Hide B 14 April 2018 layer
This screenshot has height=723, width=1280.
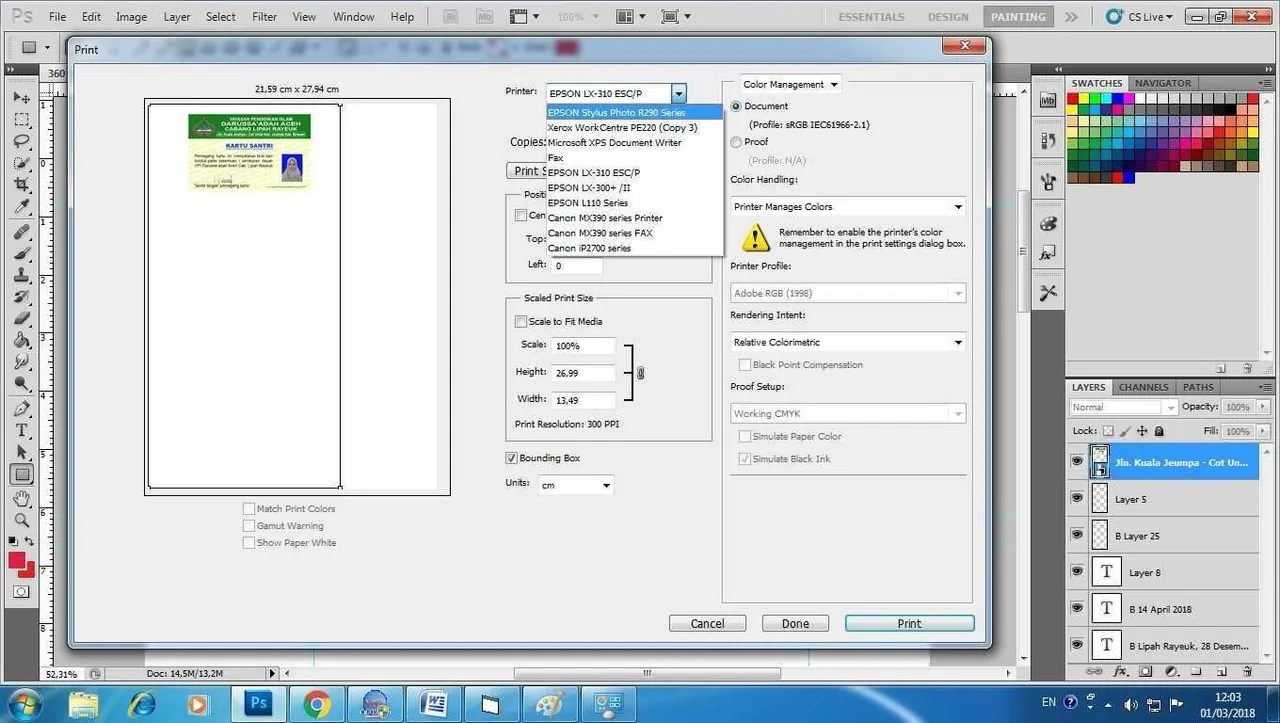coord(1077,608)
